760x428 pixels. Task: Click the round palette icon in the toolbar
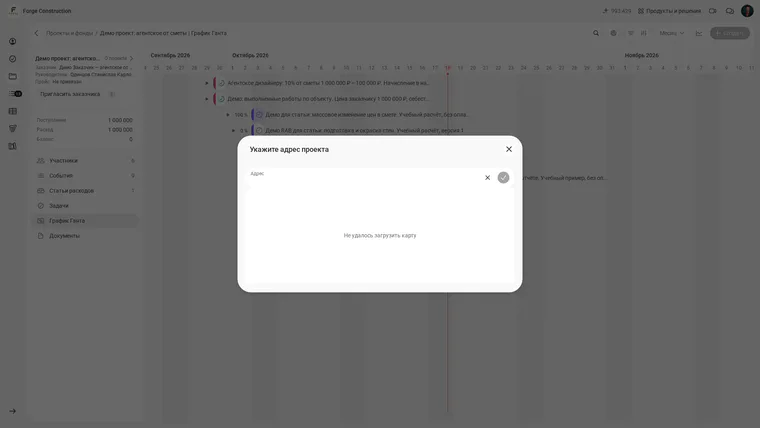[x=613, y=33]
